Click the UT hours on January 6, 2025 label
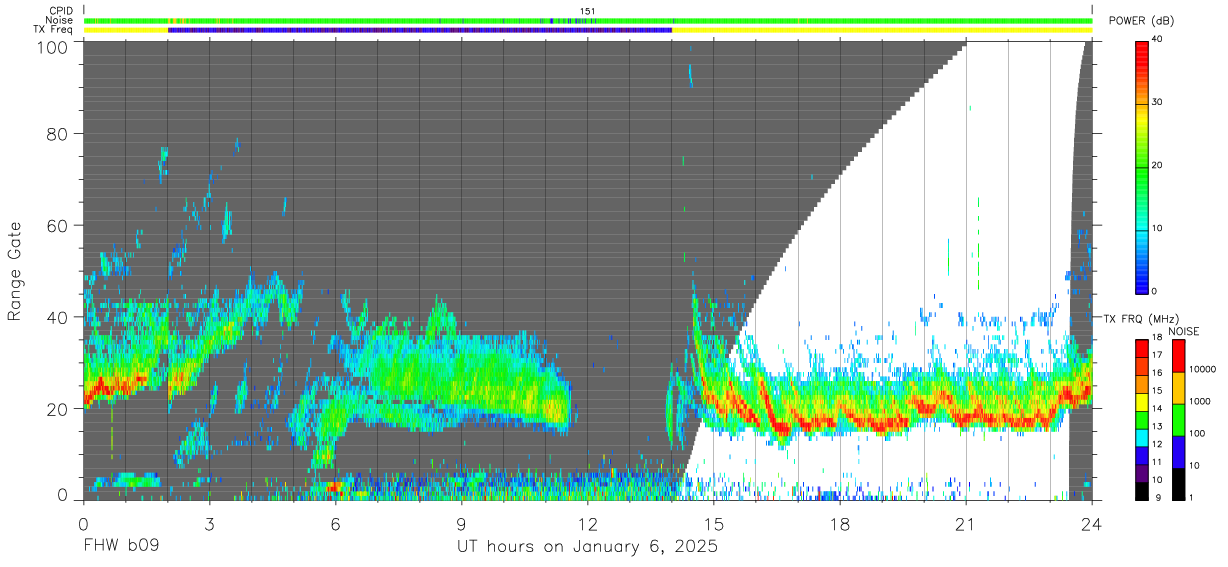Viewport: 1228px width, 567px height. [587, 547]
